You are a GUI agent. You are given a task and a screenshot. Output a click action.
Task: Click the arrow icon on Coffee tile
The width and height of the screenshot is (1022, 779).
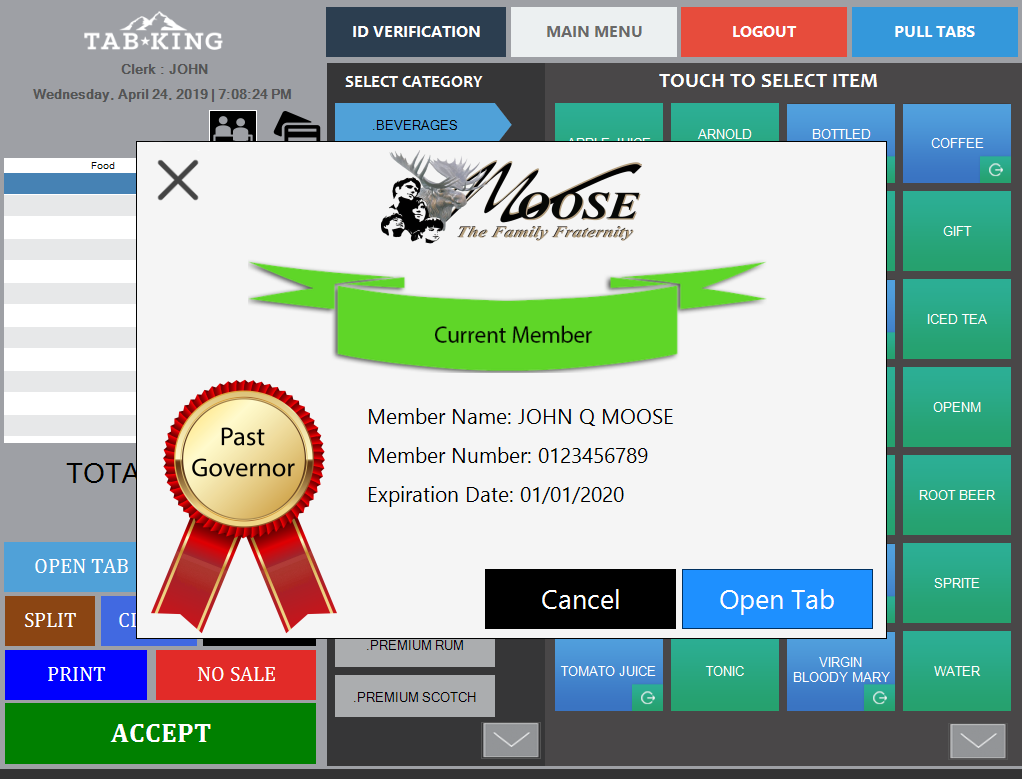point(995,170)
